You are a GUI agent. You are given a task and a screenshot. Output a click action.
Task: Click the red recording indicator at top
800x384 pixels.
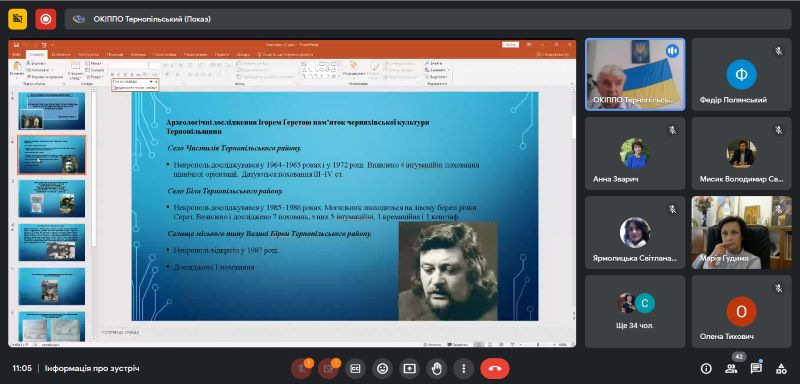45,19
